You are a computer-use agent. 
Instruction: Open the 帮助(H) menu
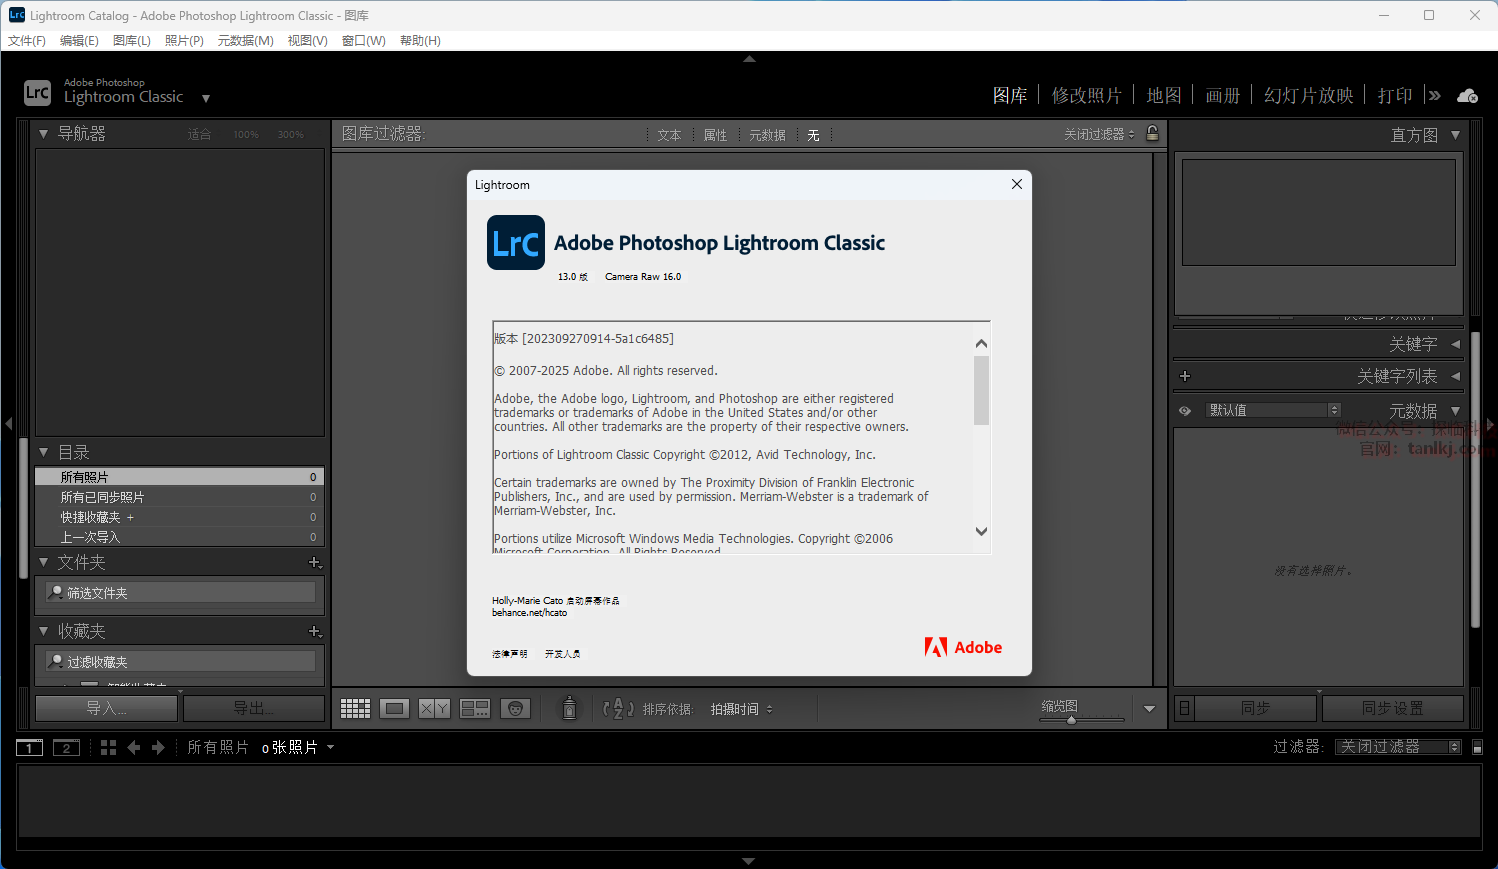(420, 41)
